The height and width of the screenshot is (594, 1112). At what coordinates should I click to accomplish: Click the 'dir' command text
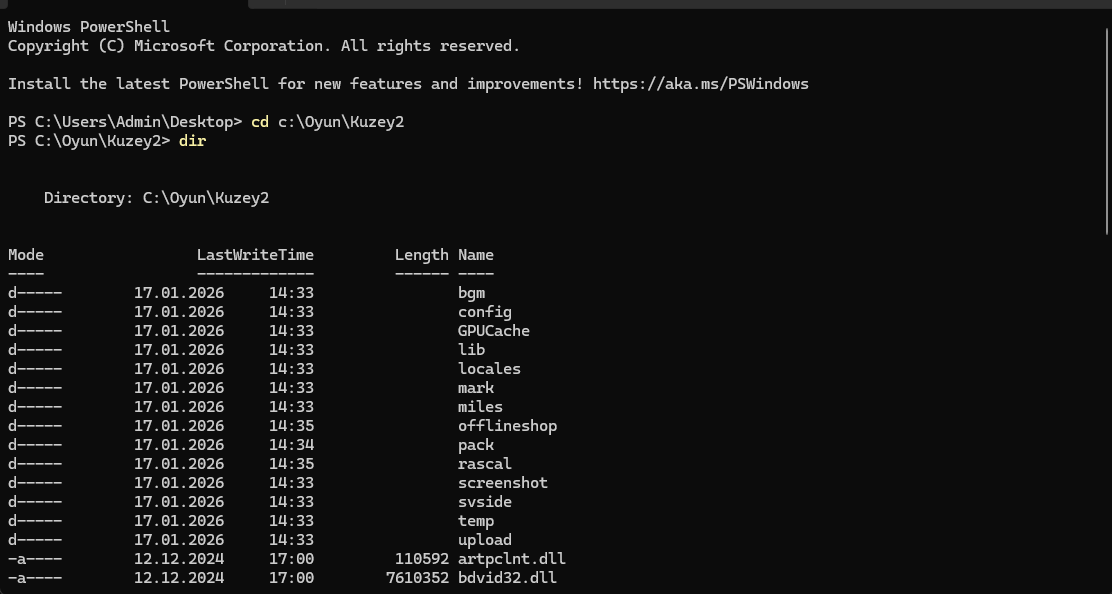click(192, 141)
